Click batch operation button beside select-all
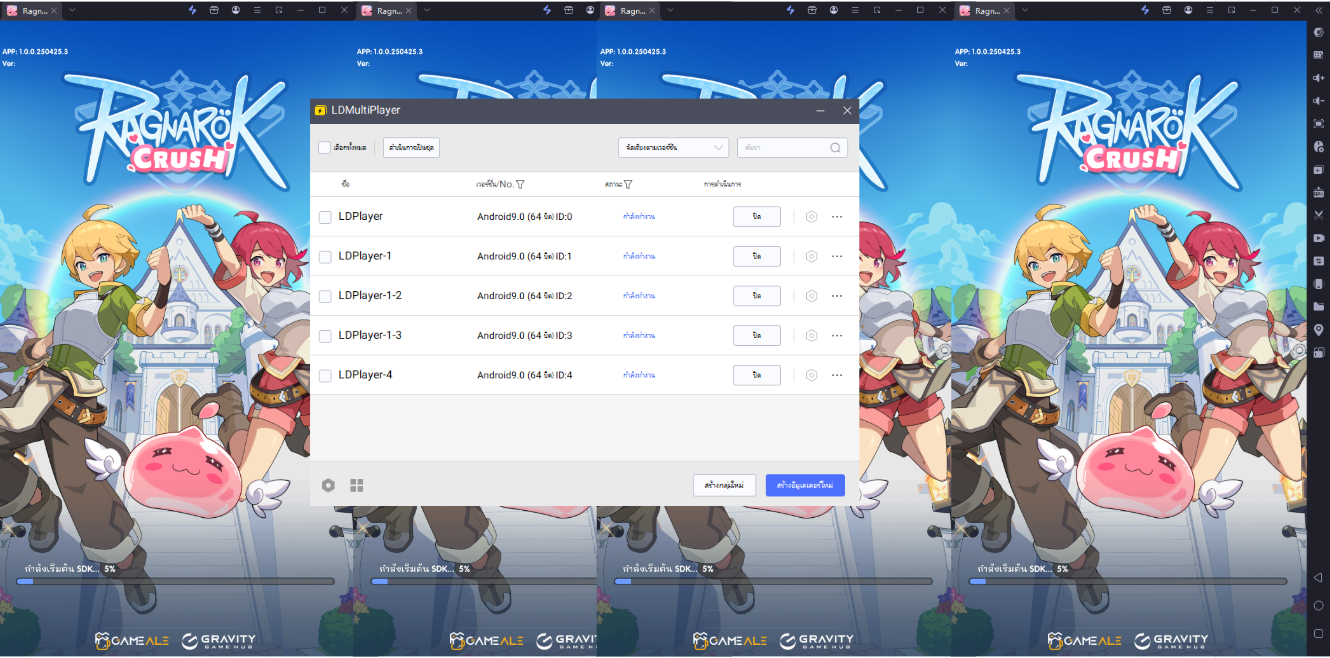The width and height of the screenshot is (1330, 658). 411,148
